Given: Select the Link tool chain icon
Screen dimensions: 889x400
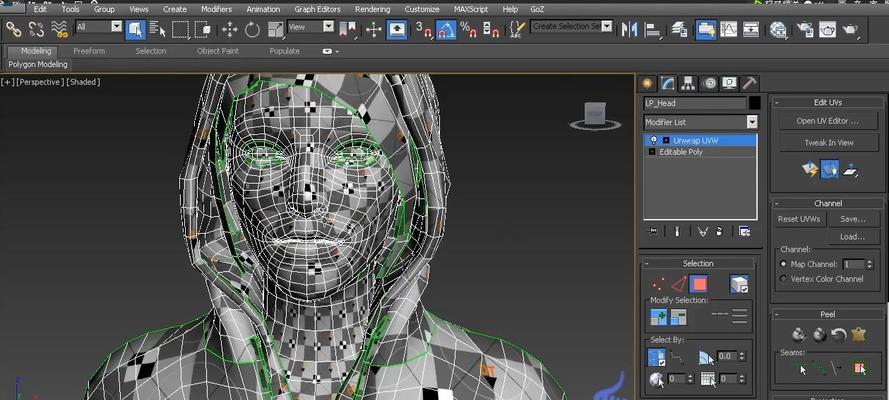Looking at the screenshot, I should coord(12,28).
